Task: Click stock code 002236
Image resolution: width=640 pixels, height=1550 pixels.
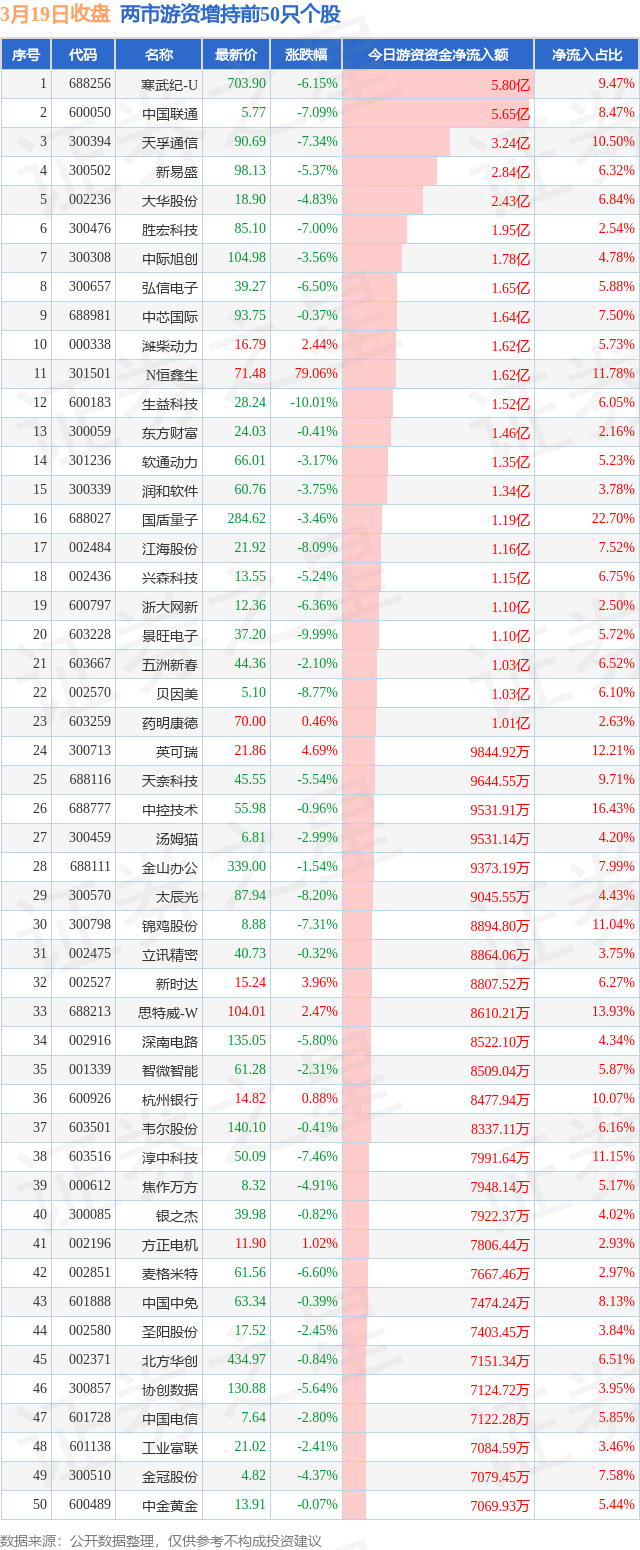Action: [x=91, y=201]
